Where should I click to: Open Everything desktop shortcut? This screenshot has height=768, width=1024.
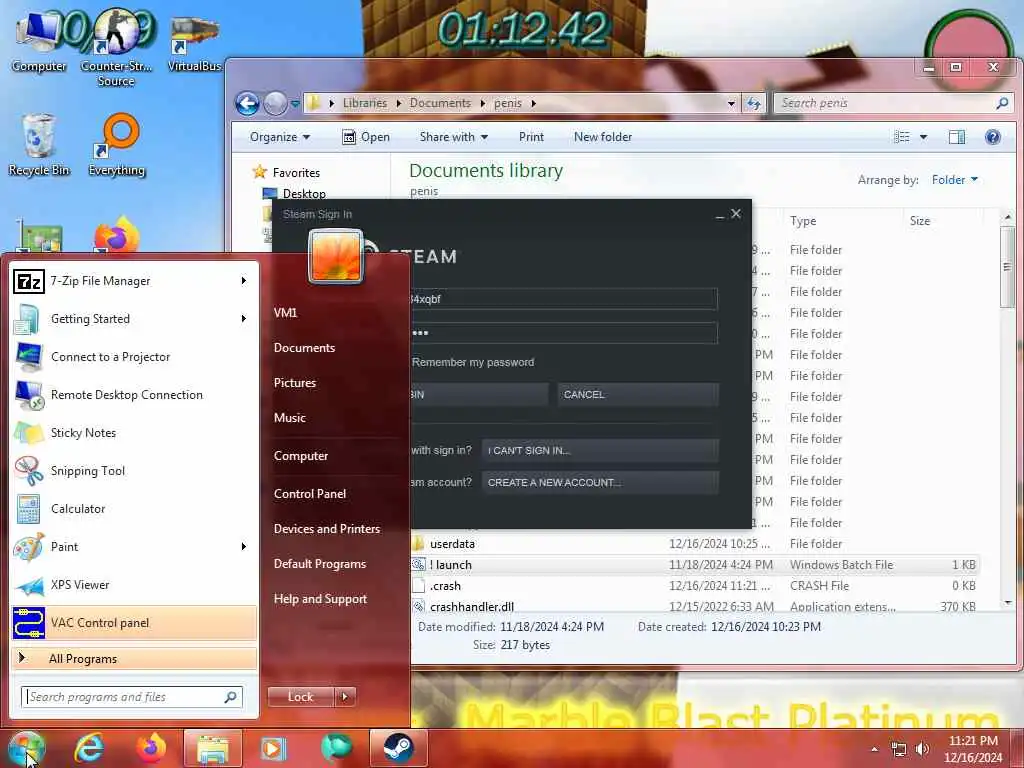coord(117,144)
